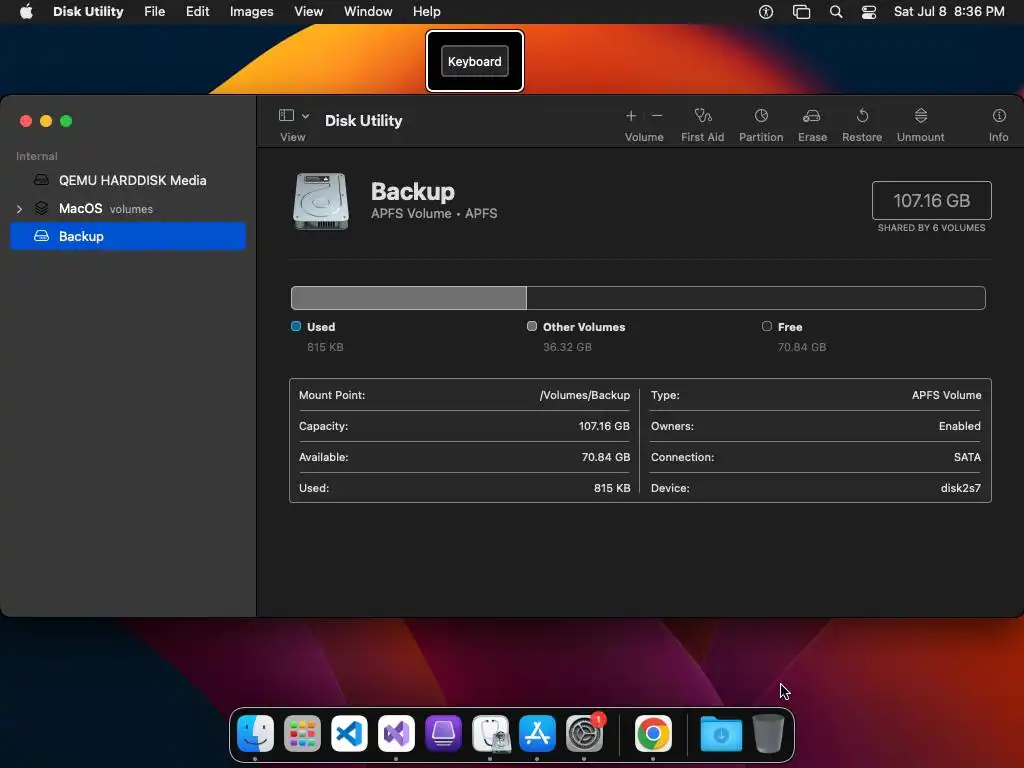
Task: Click the Keyboard overlay button
Action: [x=475, y=61]
